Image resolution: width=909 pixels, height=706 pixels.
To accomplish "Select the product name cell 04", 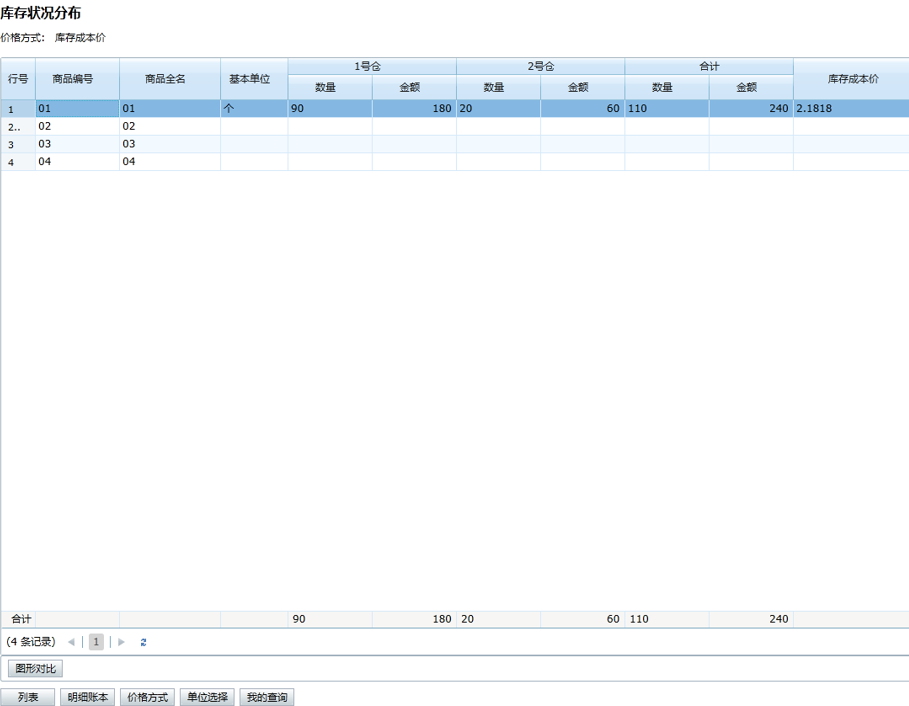I will click(169, 161).
